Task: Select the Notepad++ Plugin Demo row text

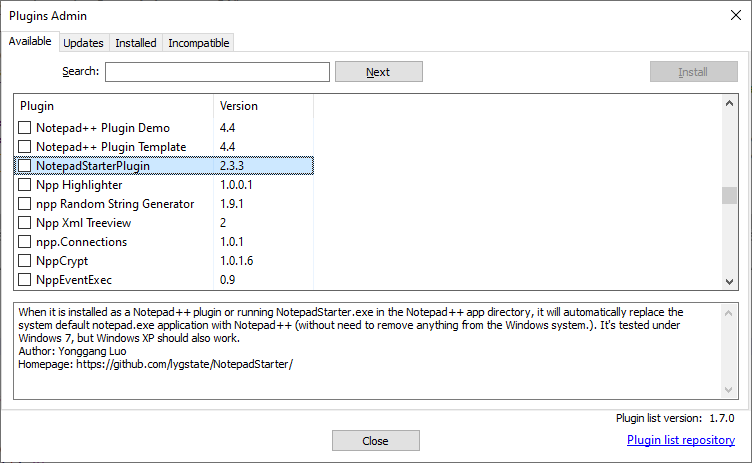Action: (103, 128)
